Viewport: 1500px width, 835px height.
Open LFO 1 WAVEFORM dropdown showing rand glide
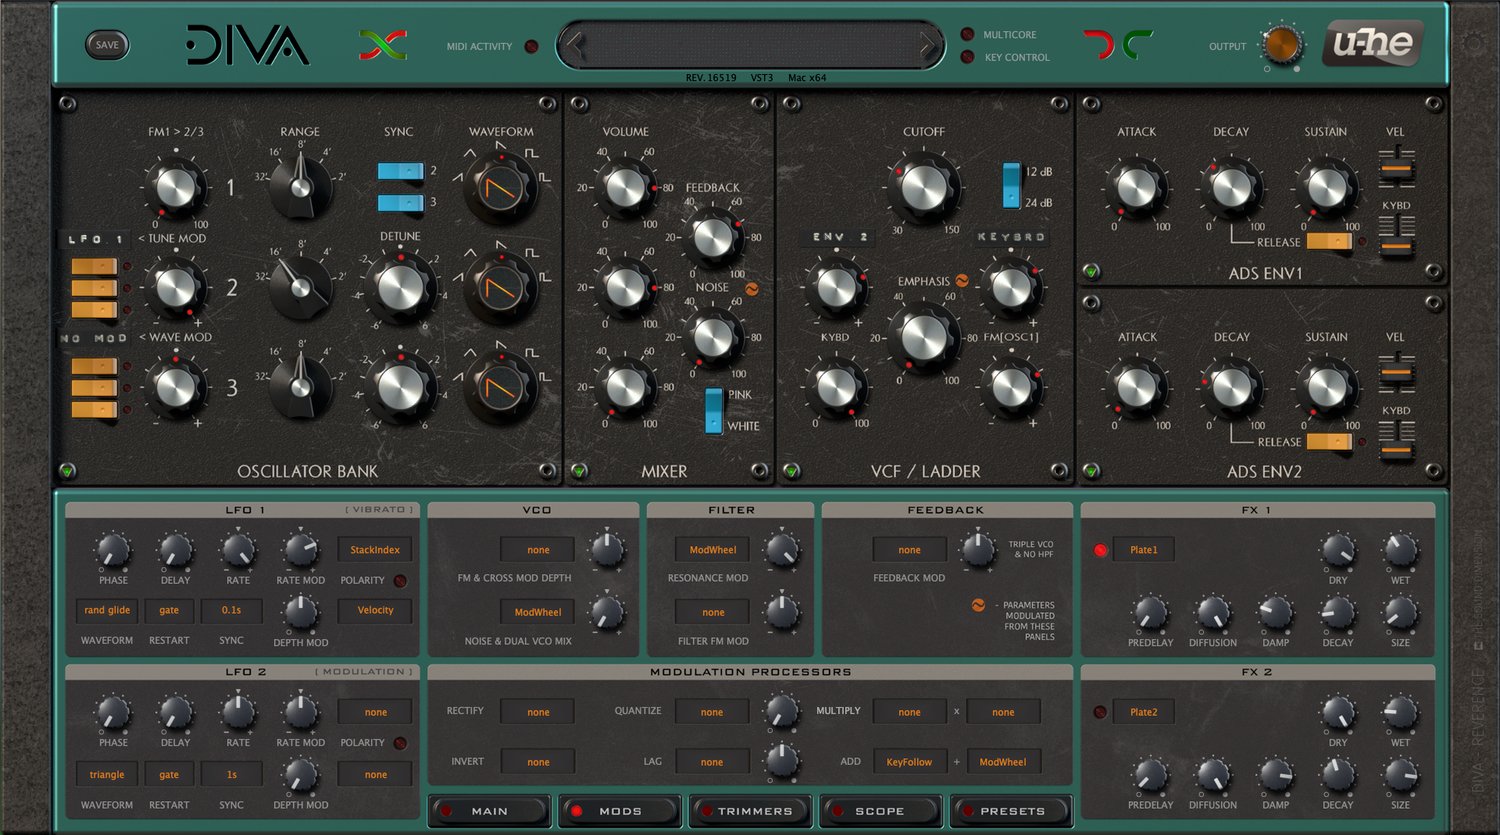(107, 610)
